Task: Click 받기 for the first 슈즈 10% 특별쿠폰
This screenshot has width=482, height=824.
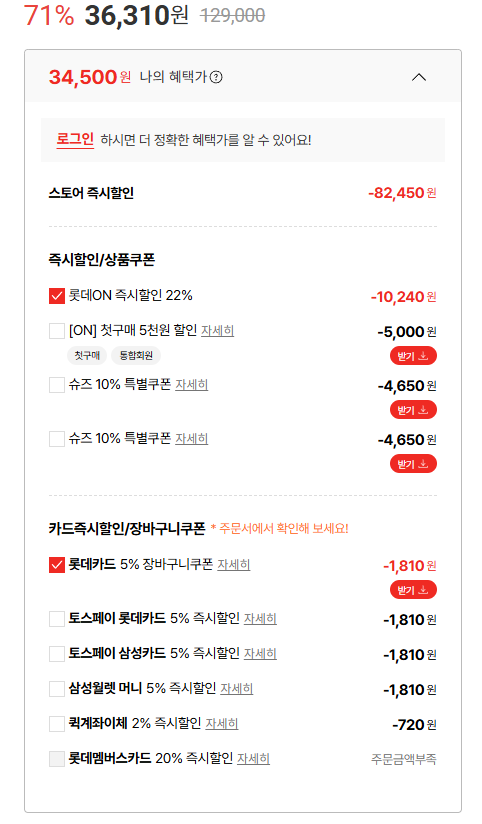Action: (413, 410)
